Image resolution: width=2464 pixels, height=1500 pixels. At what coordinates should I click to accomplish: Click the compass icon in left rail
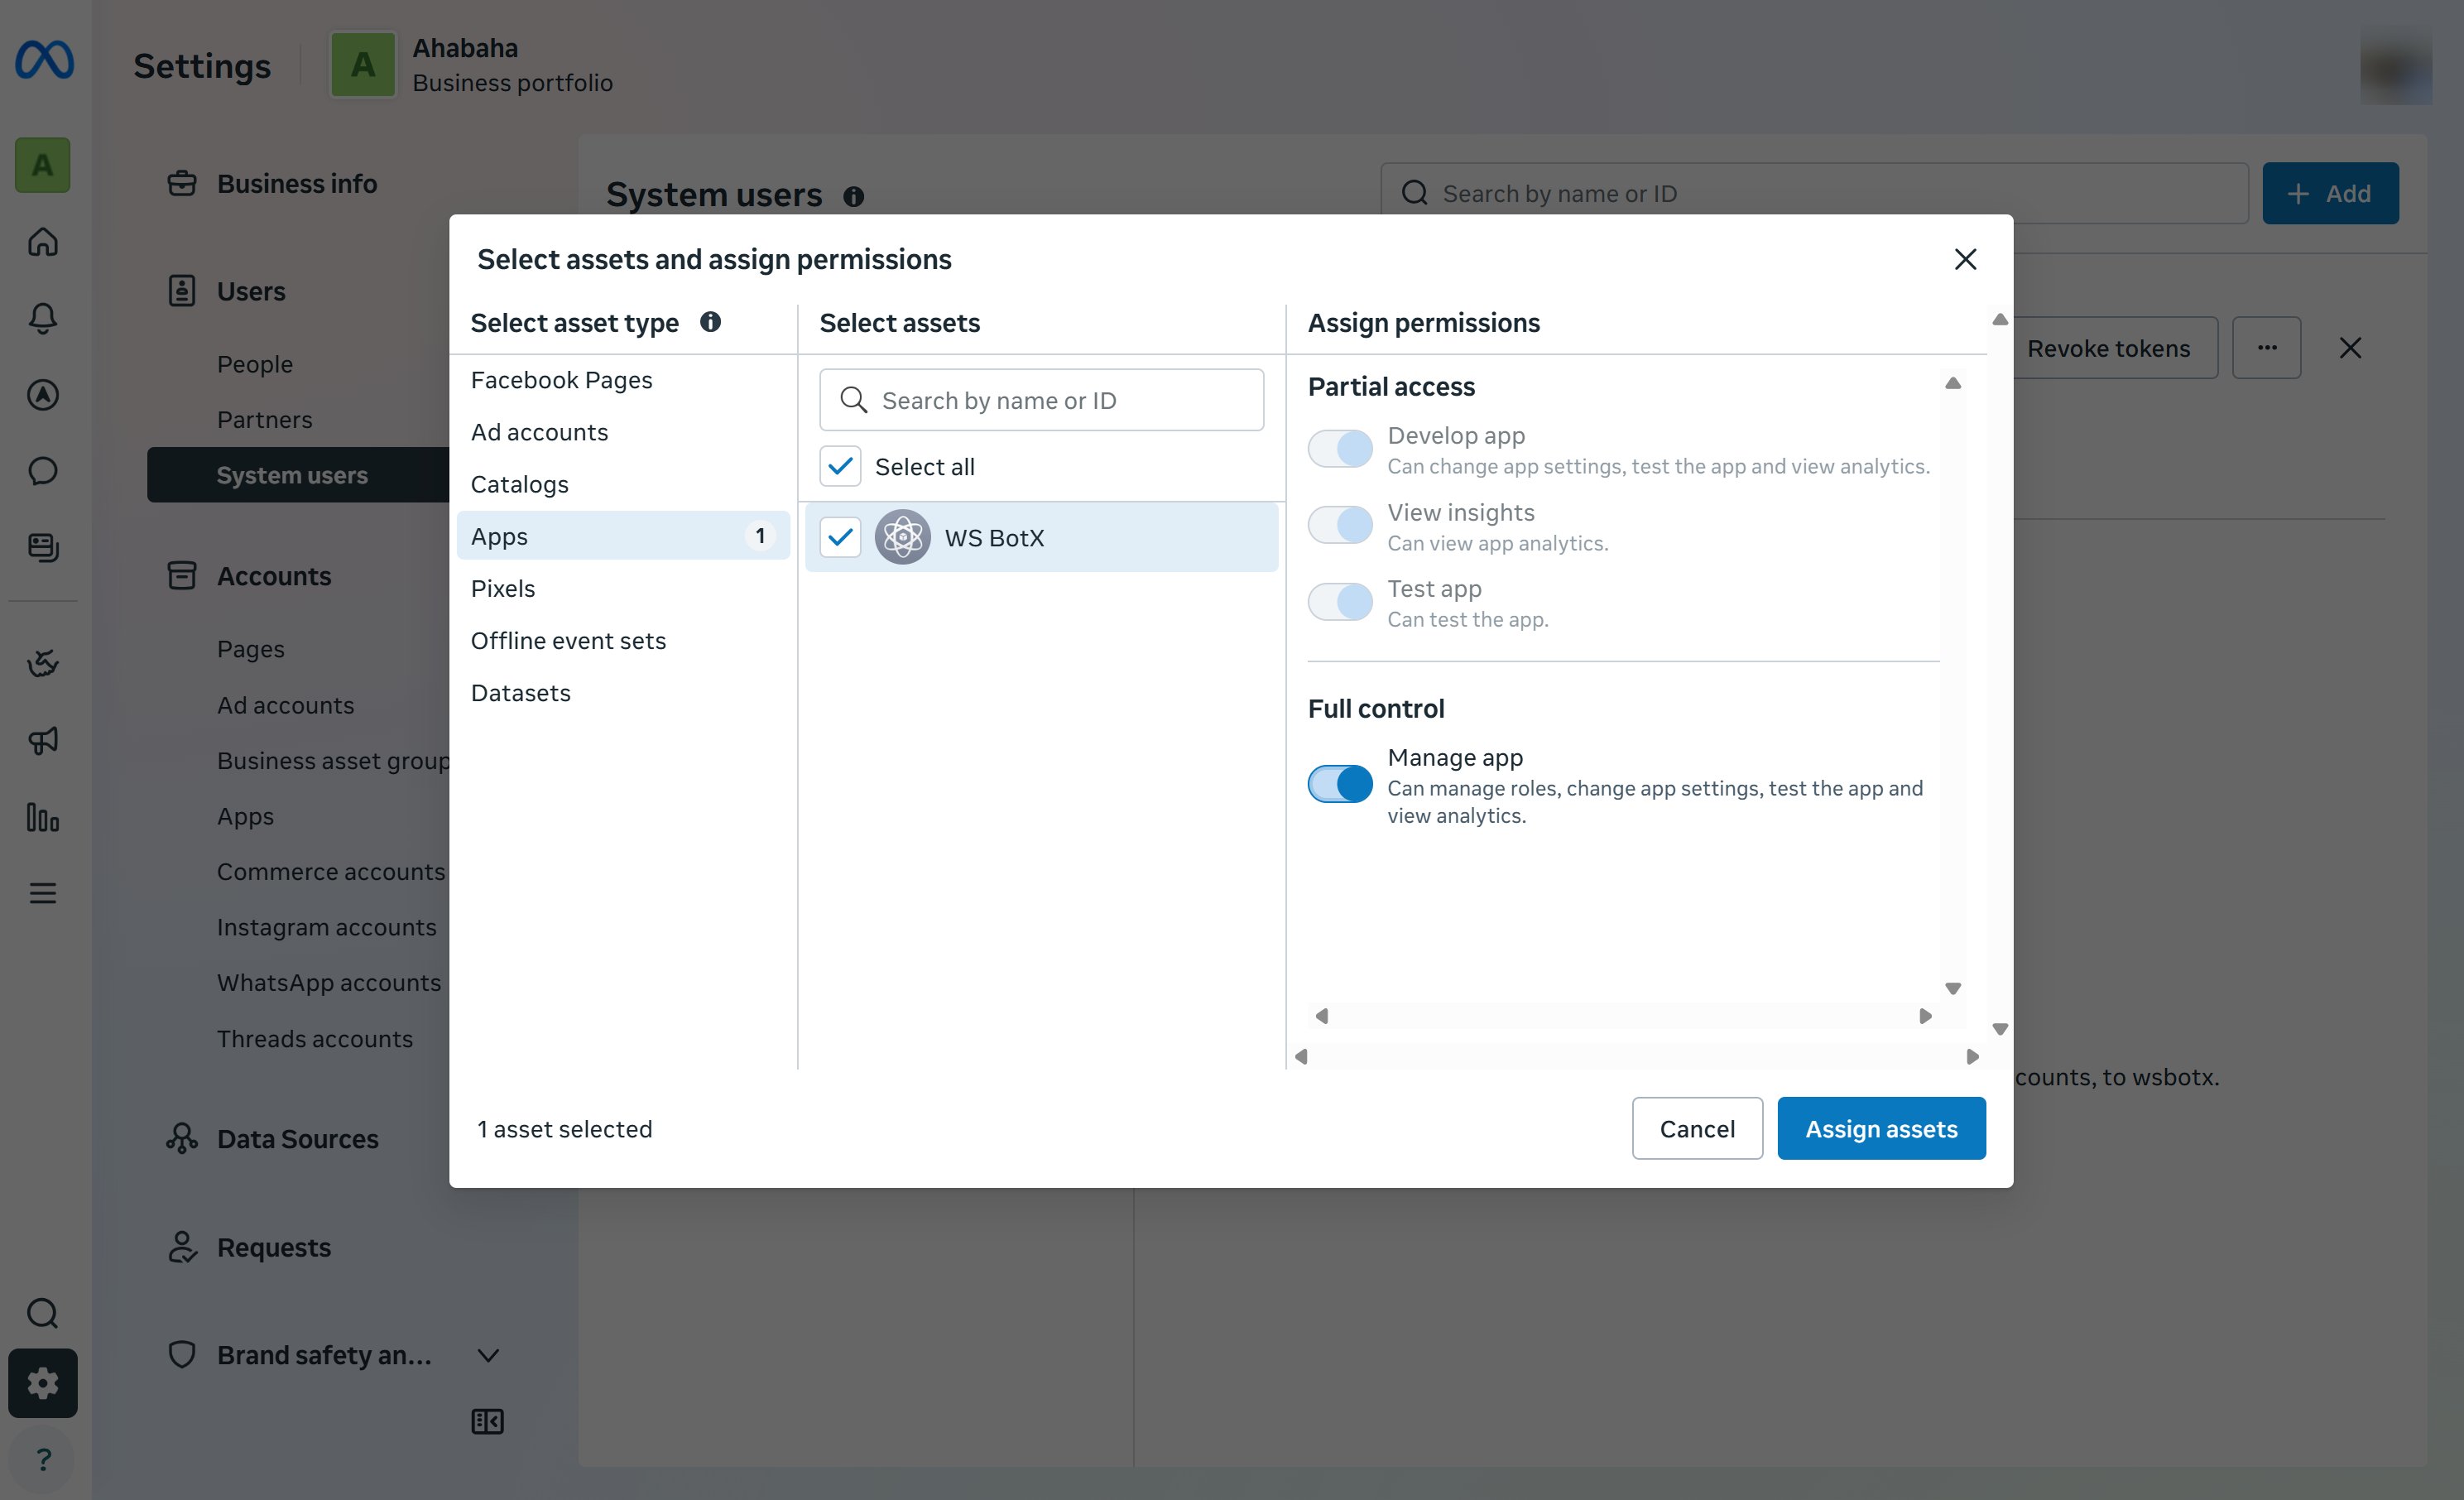point(42,395)
